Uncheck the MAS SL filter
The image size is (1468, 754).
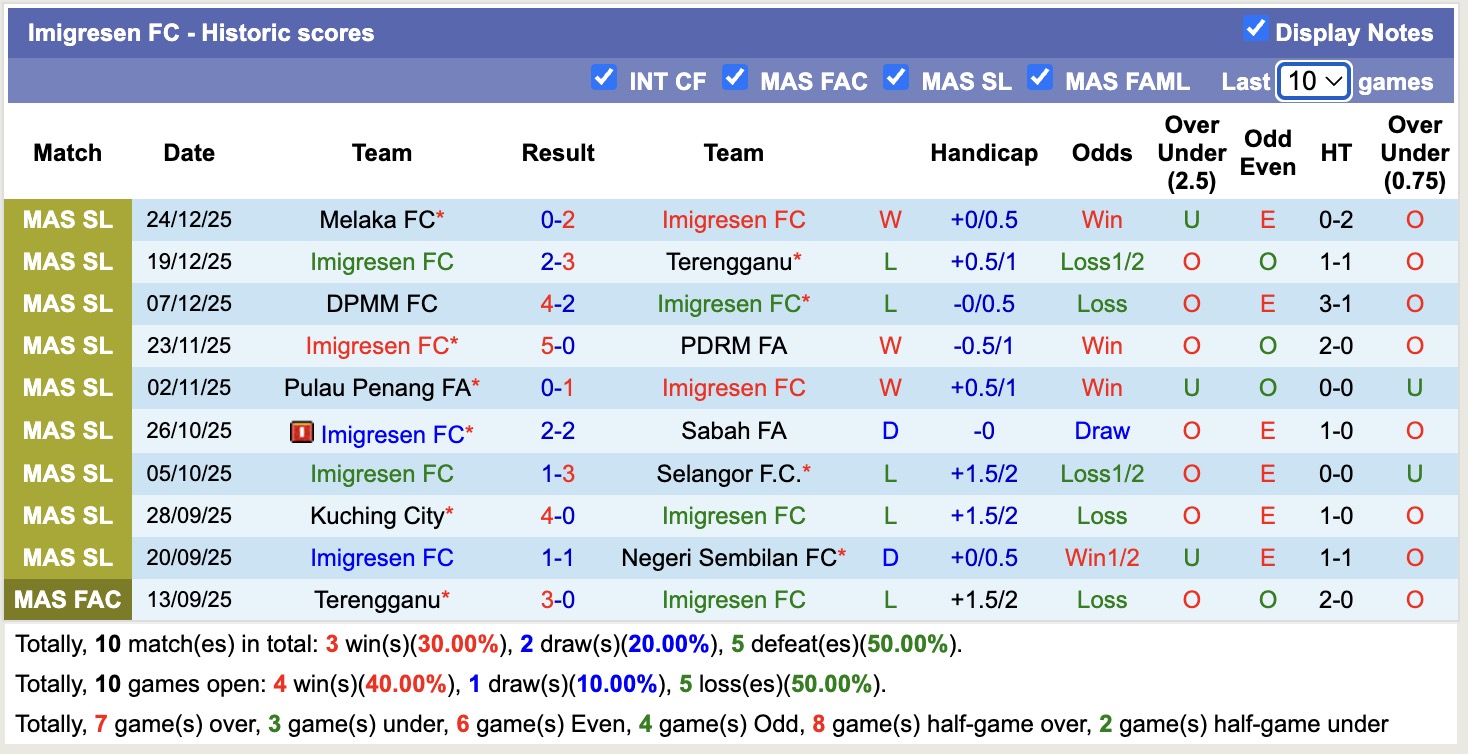(x=896, y=77)
